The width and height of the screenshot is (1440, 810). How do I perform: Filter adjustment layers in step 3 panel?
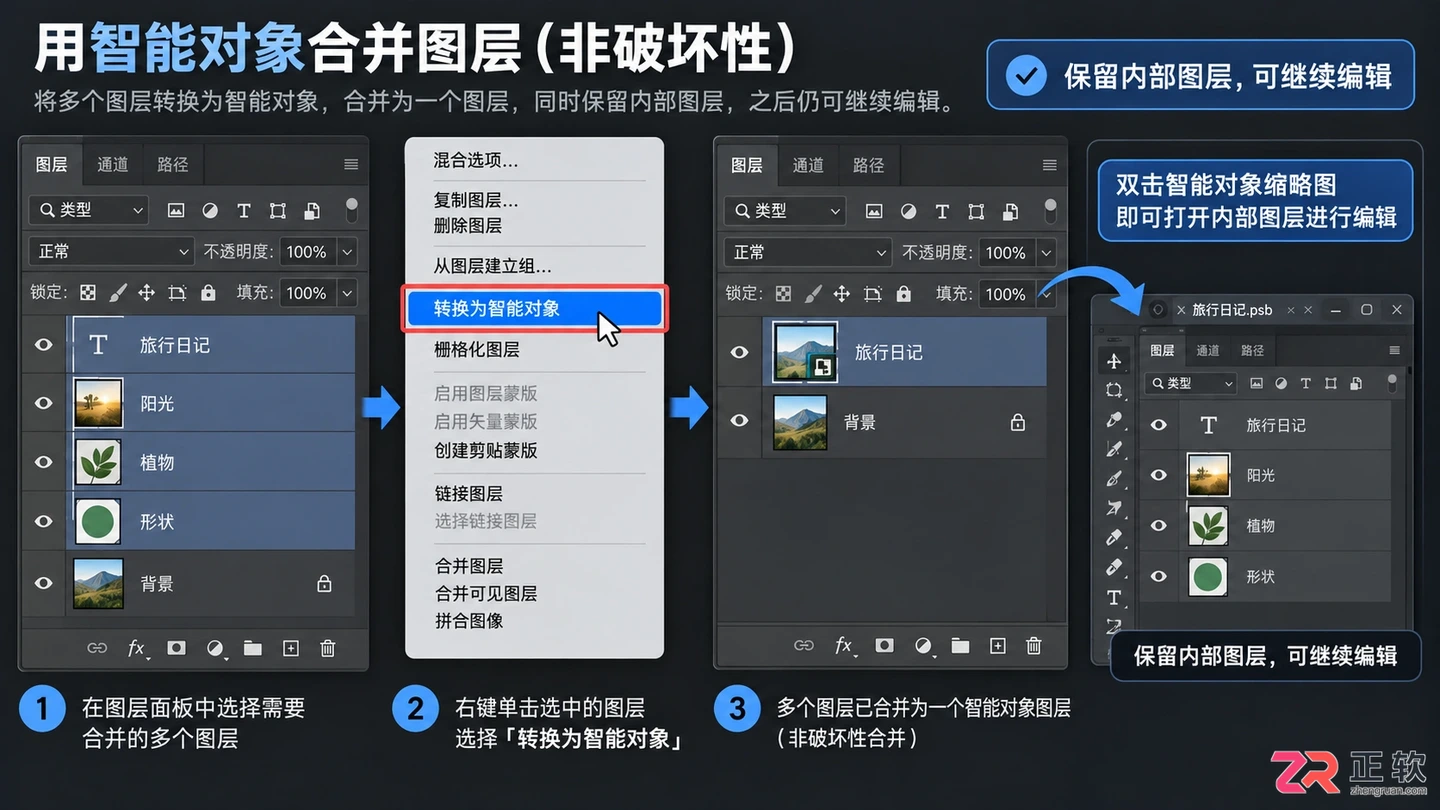click(x=908, y=212)
